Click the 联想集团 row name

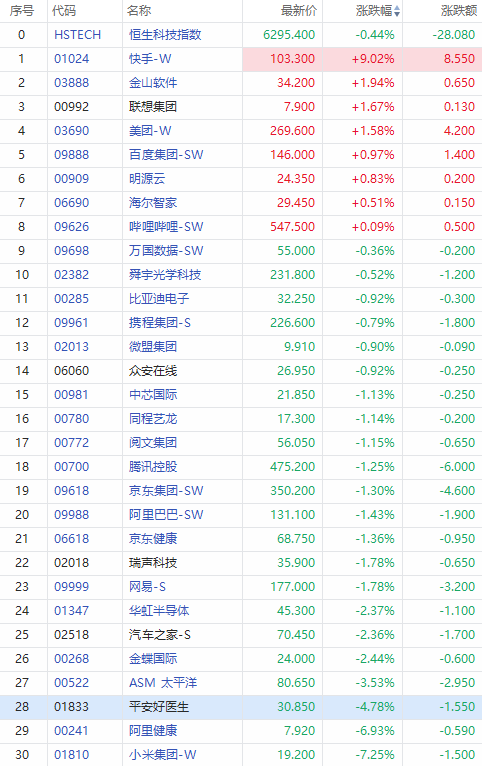click(x=153, y=106)
